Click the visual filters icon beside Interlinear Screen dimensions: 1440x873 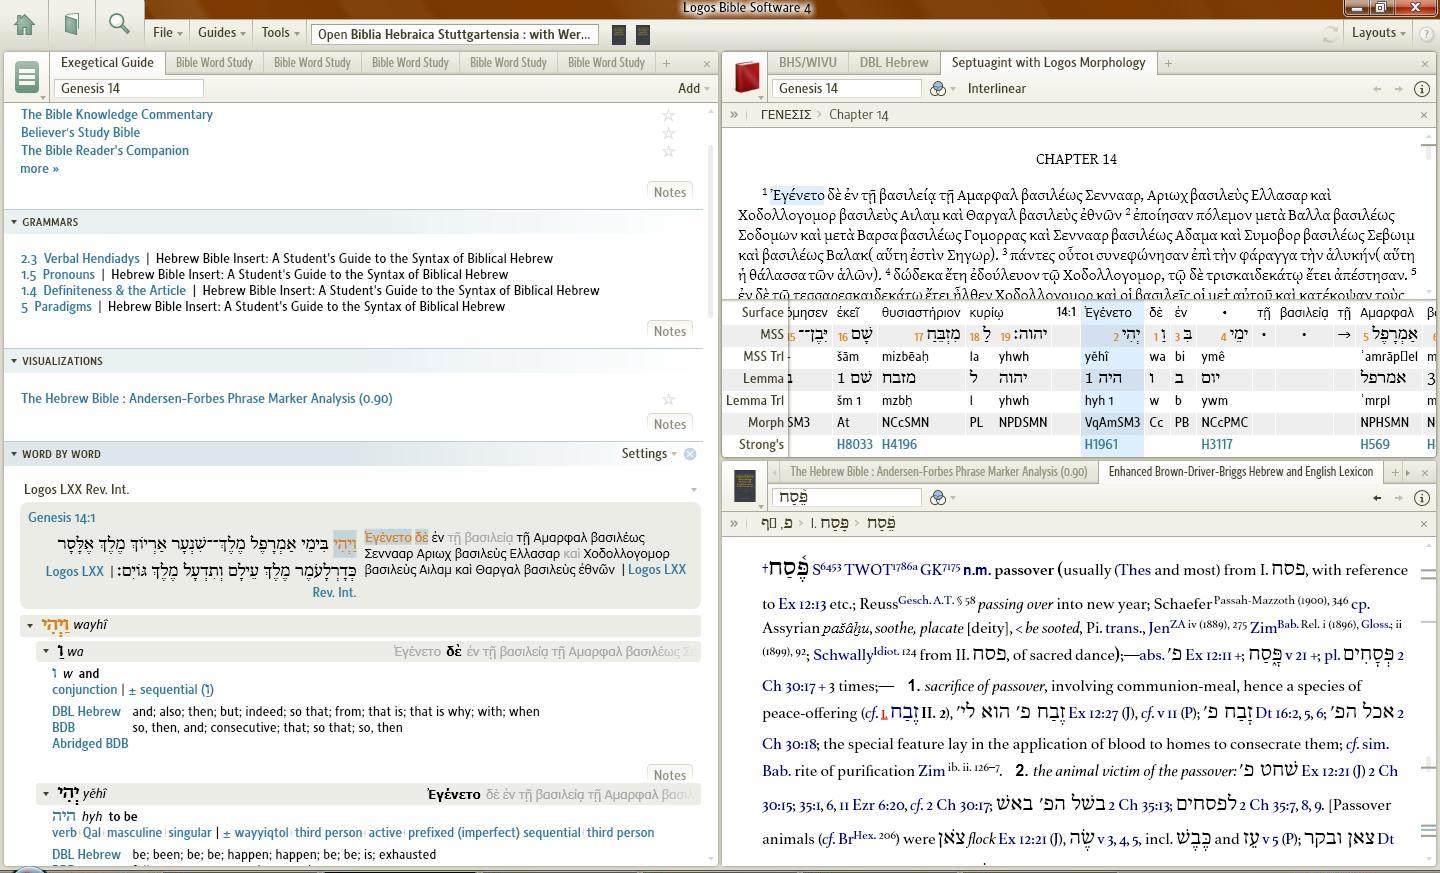pyautogui.click(x=938, y=88)
